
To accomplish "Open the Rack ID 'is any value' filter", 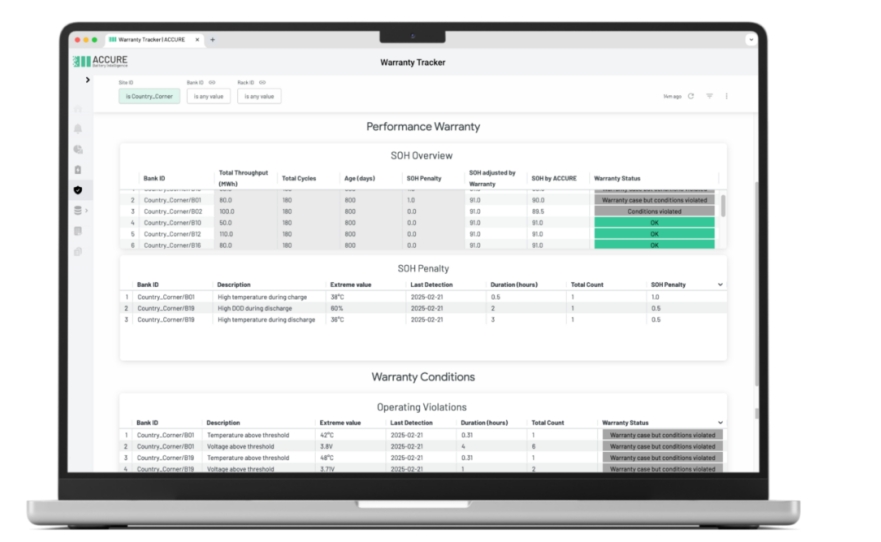I will [x=258, y=96].
